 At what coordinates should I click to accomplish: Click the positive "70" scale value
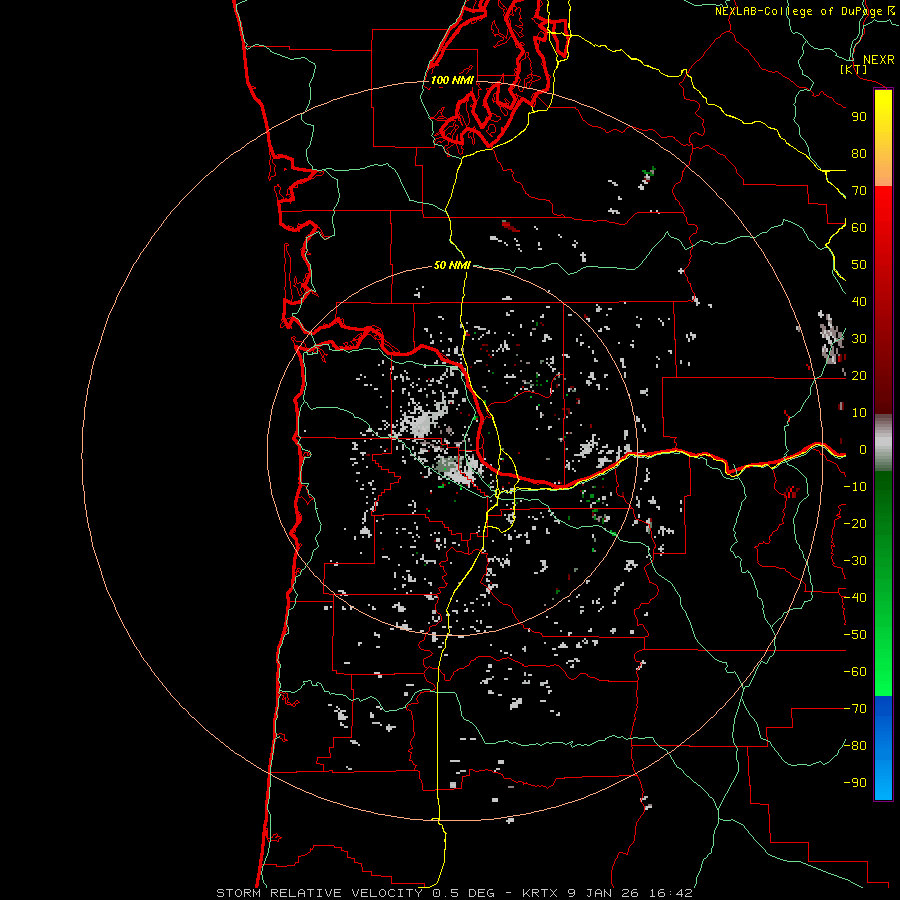point(859,191)
